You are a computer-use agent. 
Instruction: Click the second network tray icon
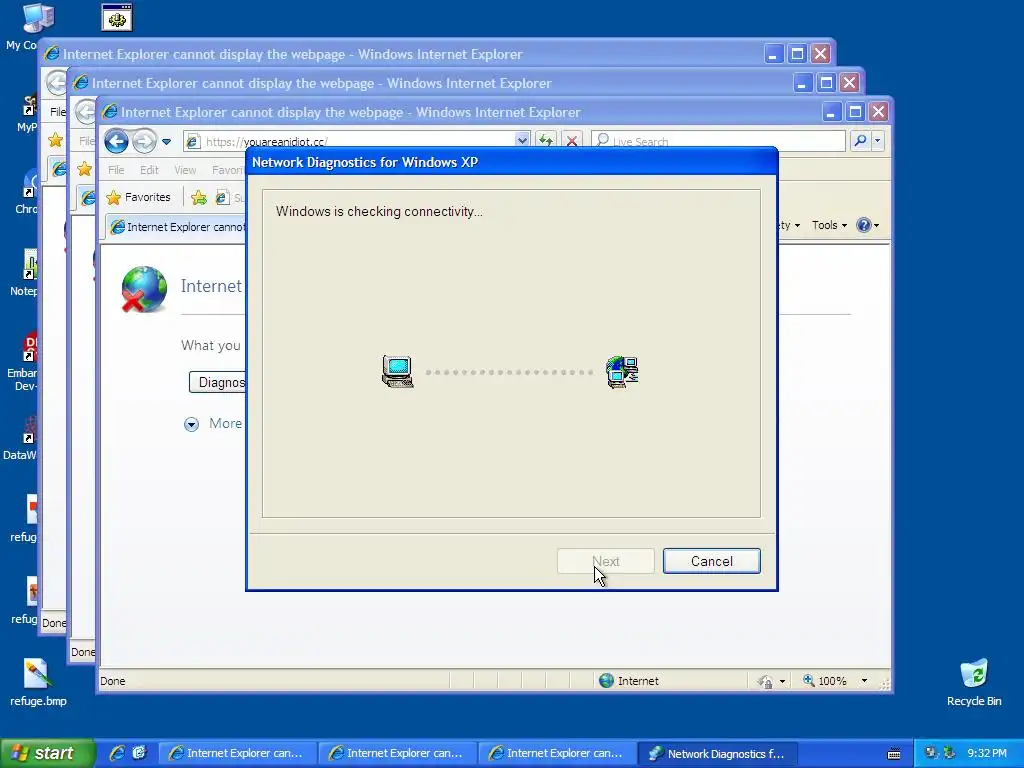[x=950, y=753]
